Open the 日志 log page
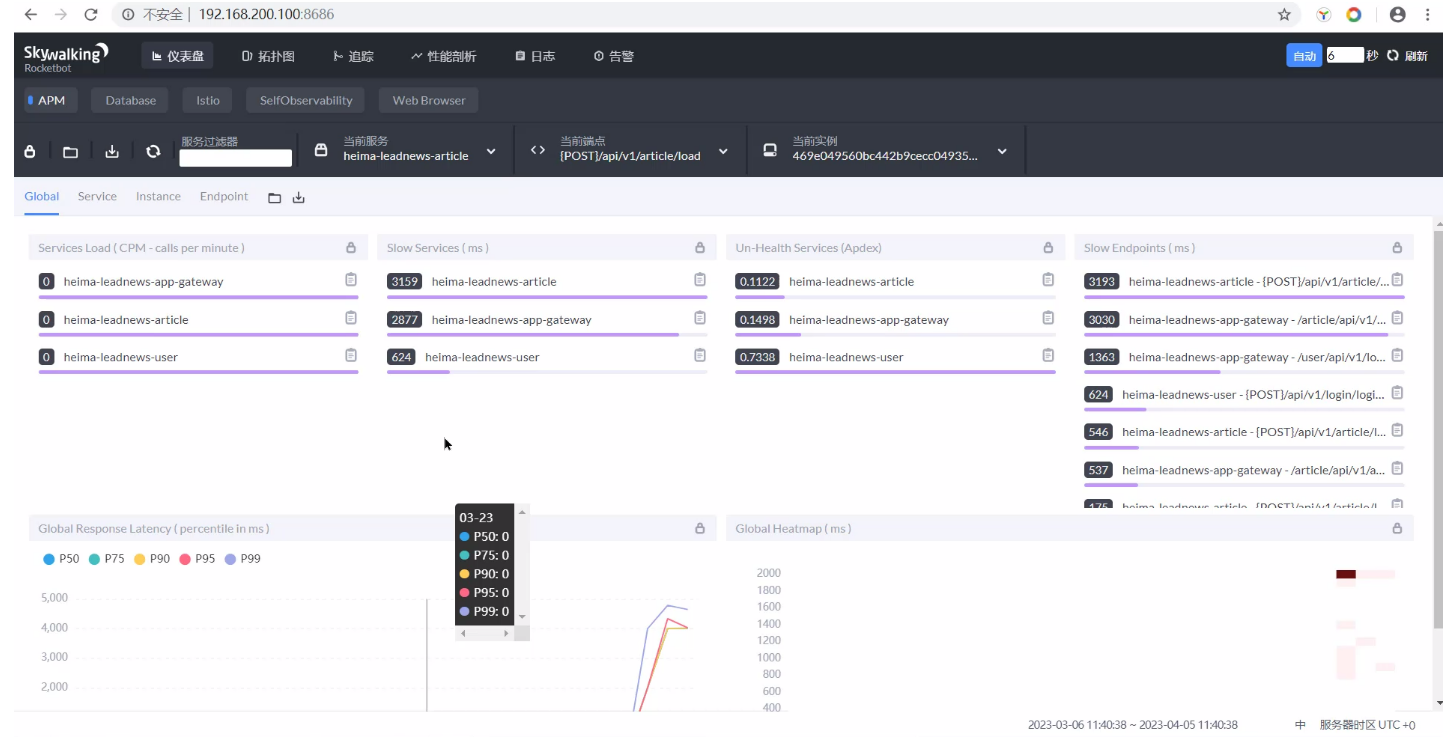Screen dimensions: 1445x737 535,57
